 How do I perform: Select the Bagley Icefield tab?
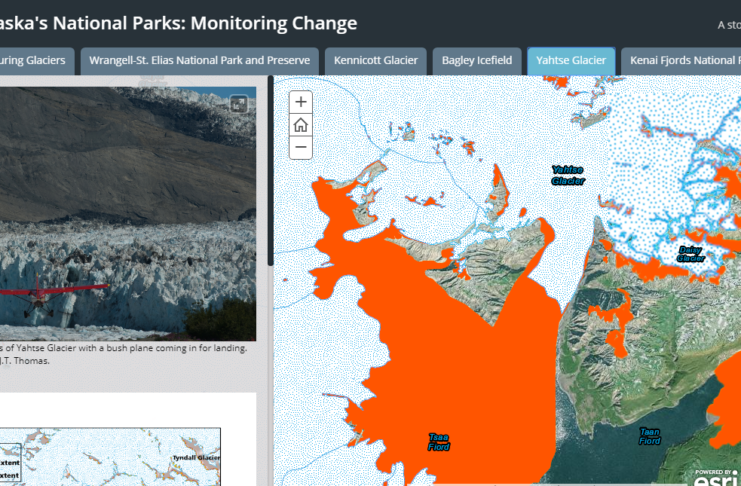(x=475, y=61)
